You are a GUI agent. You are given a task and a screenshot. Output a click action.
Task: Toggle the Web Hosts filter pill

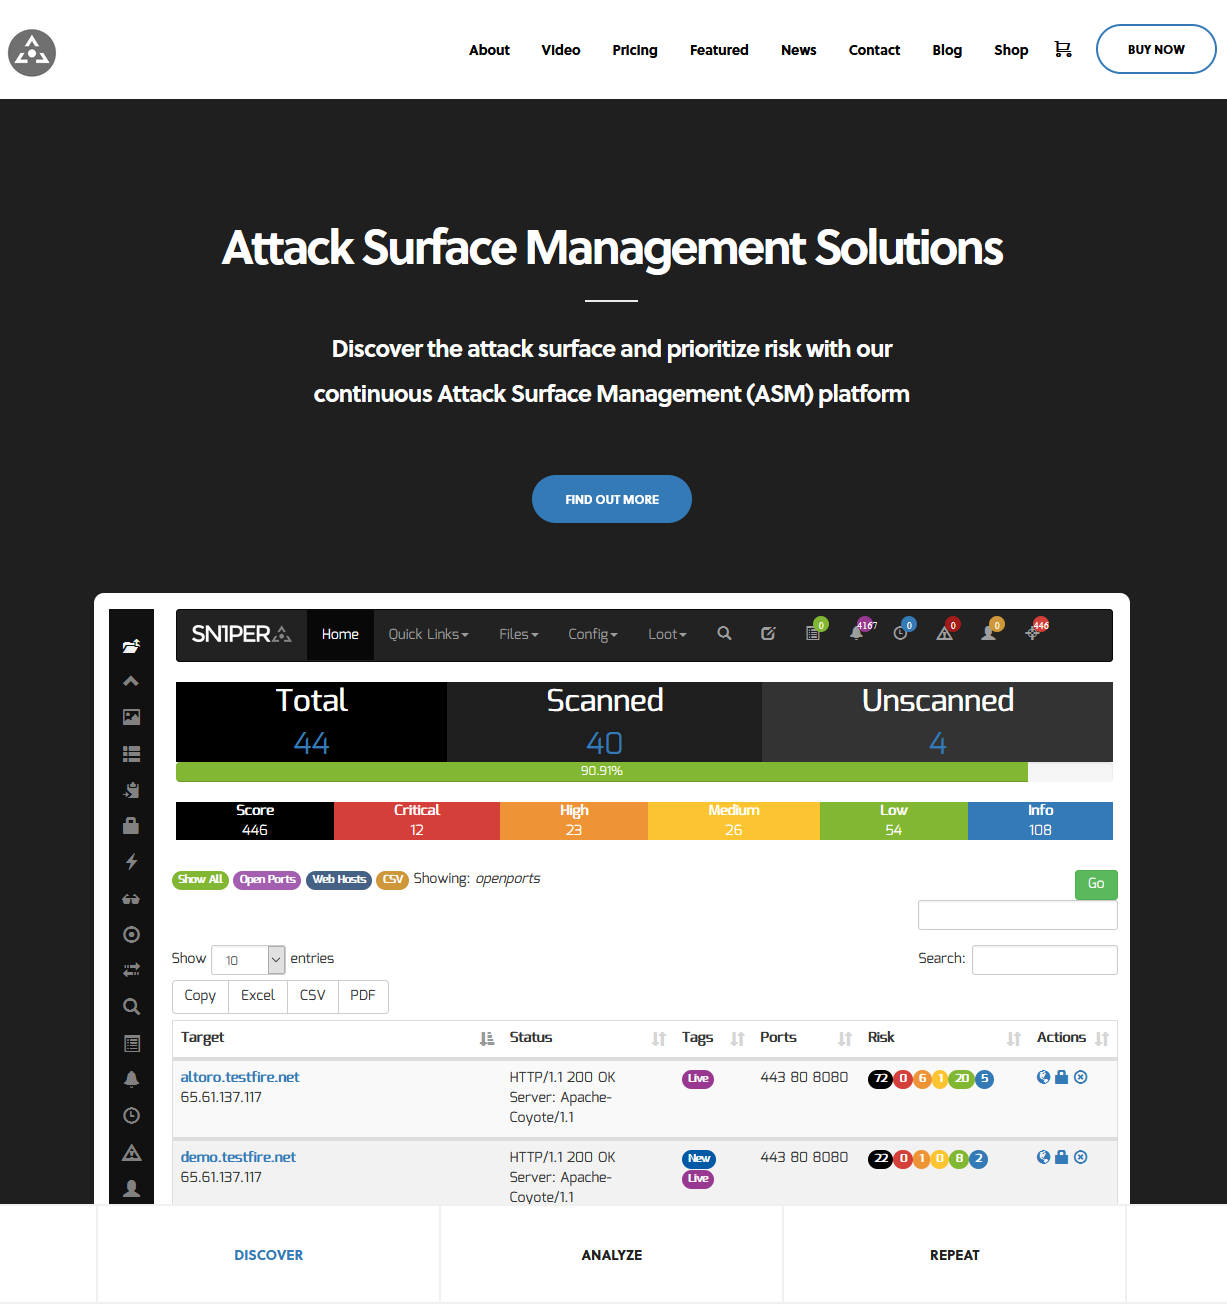click(339, 880)
